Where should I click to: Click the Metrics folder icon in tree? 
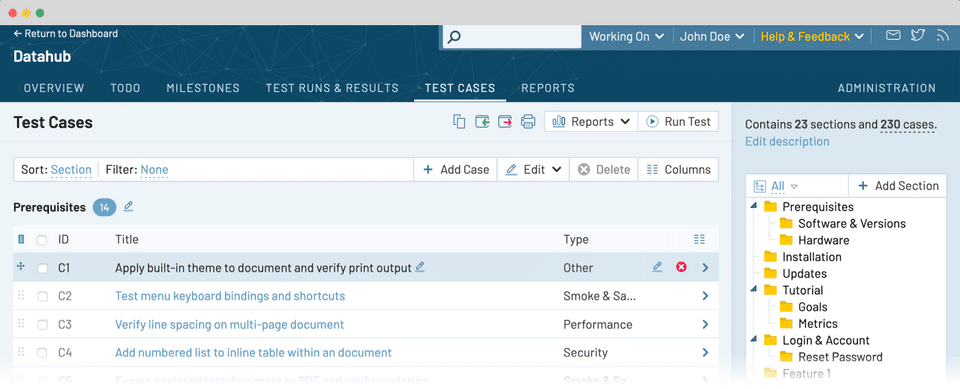pos(786,324)
